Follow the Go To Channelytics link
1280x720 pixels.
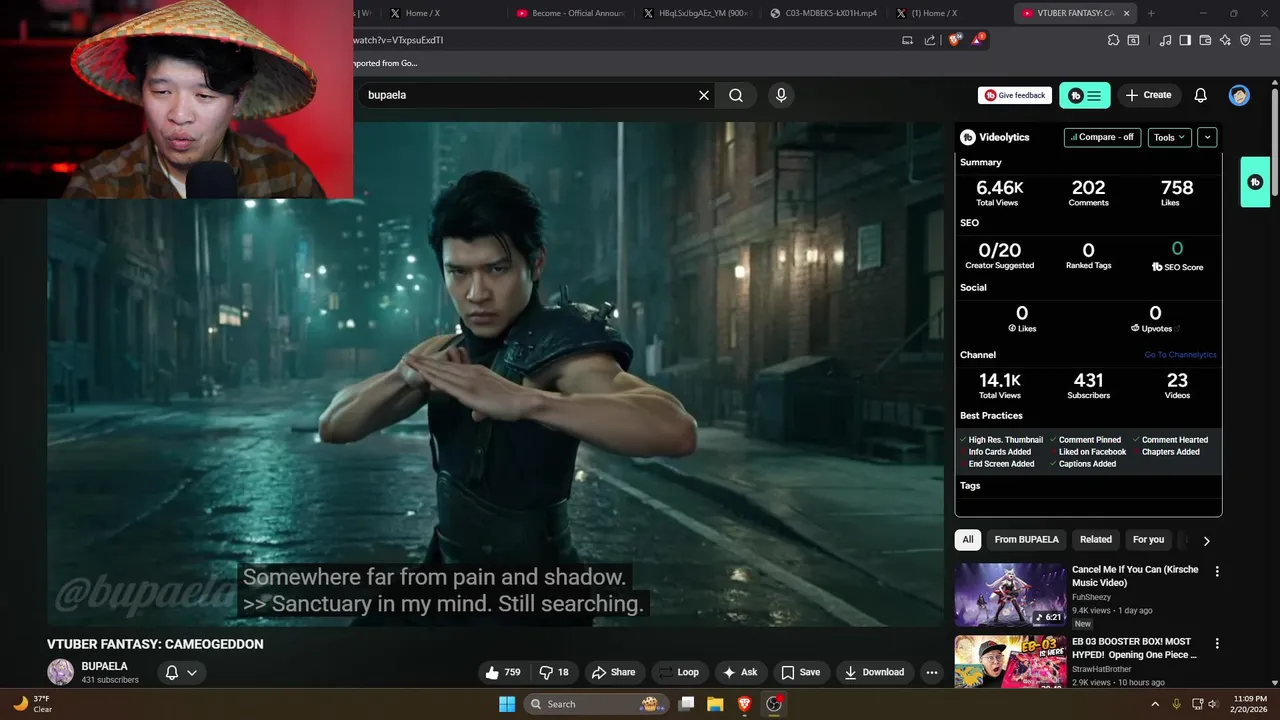(1180, 355)
